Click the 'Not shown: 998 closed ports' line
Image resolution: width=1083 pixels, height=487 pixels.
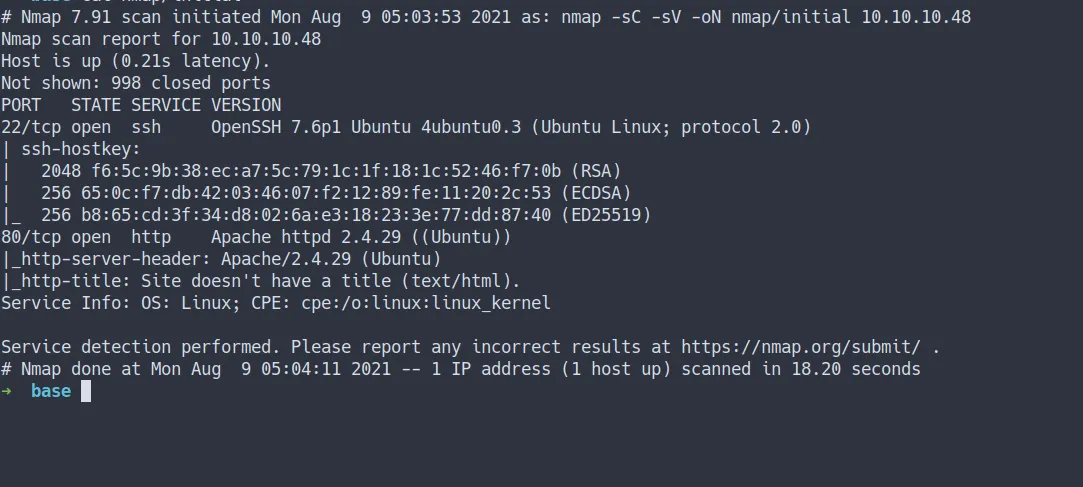135,83
